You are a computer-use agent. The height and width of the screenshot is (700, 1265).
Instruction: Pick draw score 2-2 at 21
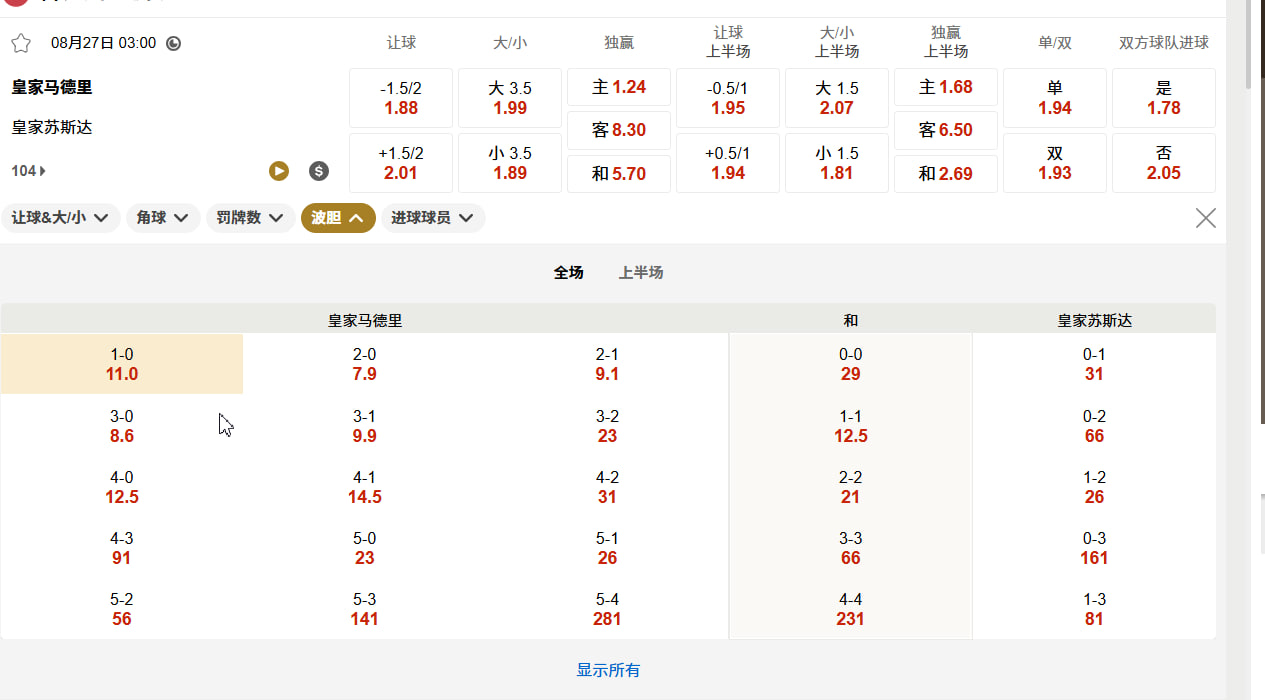click(x=851, y=487)
